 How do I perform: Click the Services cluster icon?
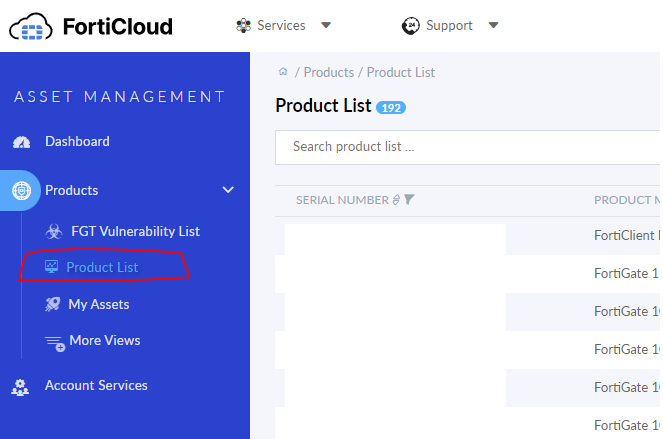(243, 25)
